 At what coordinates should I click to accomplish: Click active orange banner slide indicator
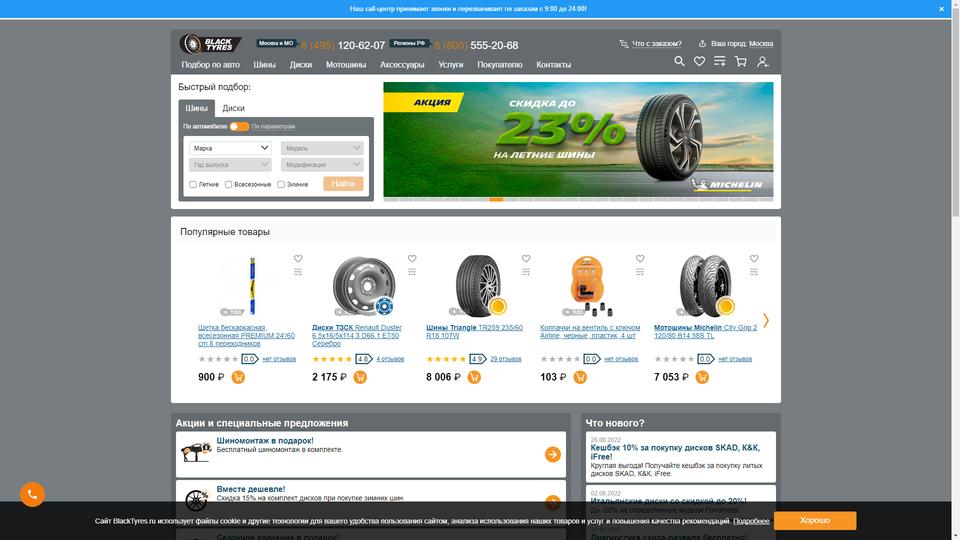point(496,199)
